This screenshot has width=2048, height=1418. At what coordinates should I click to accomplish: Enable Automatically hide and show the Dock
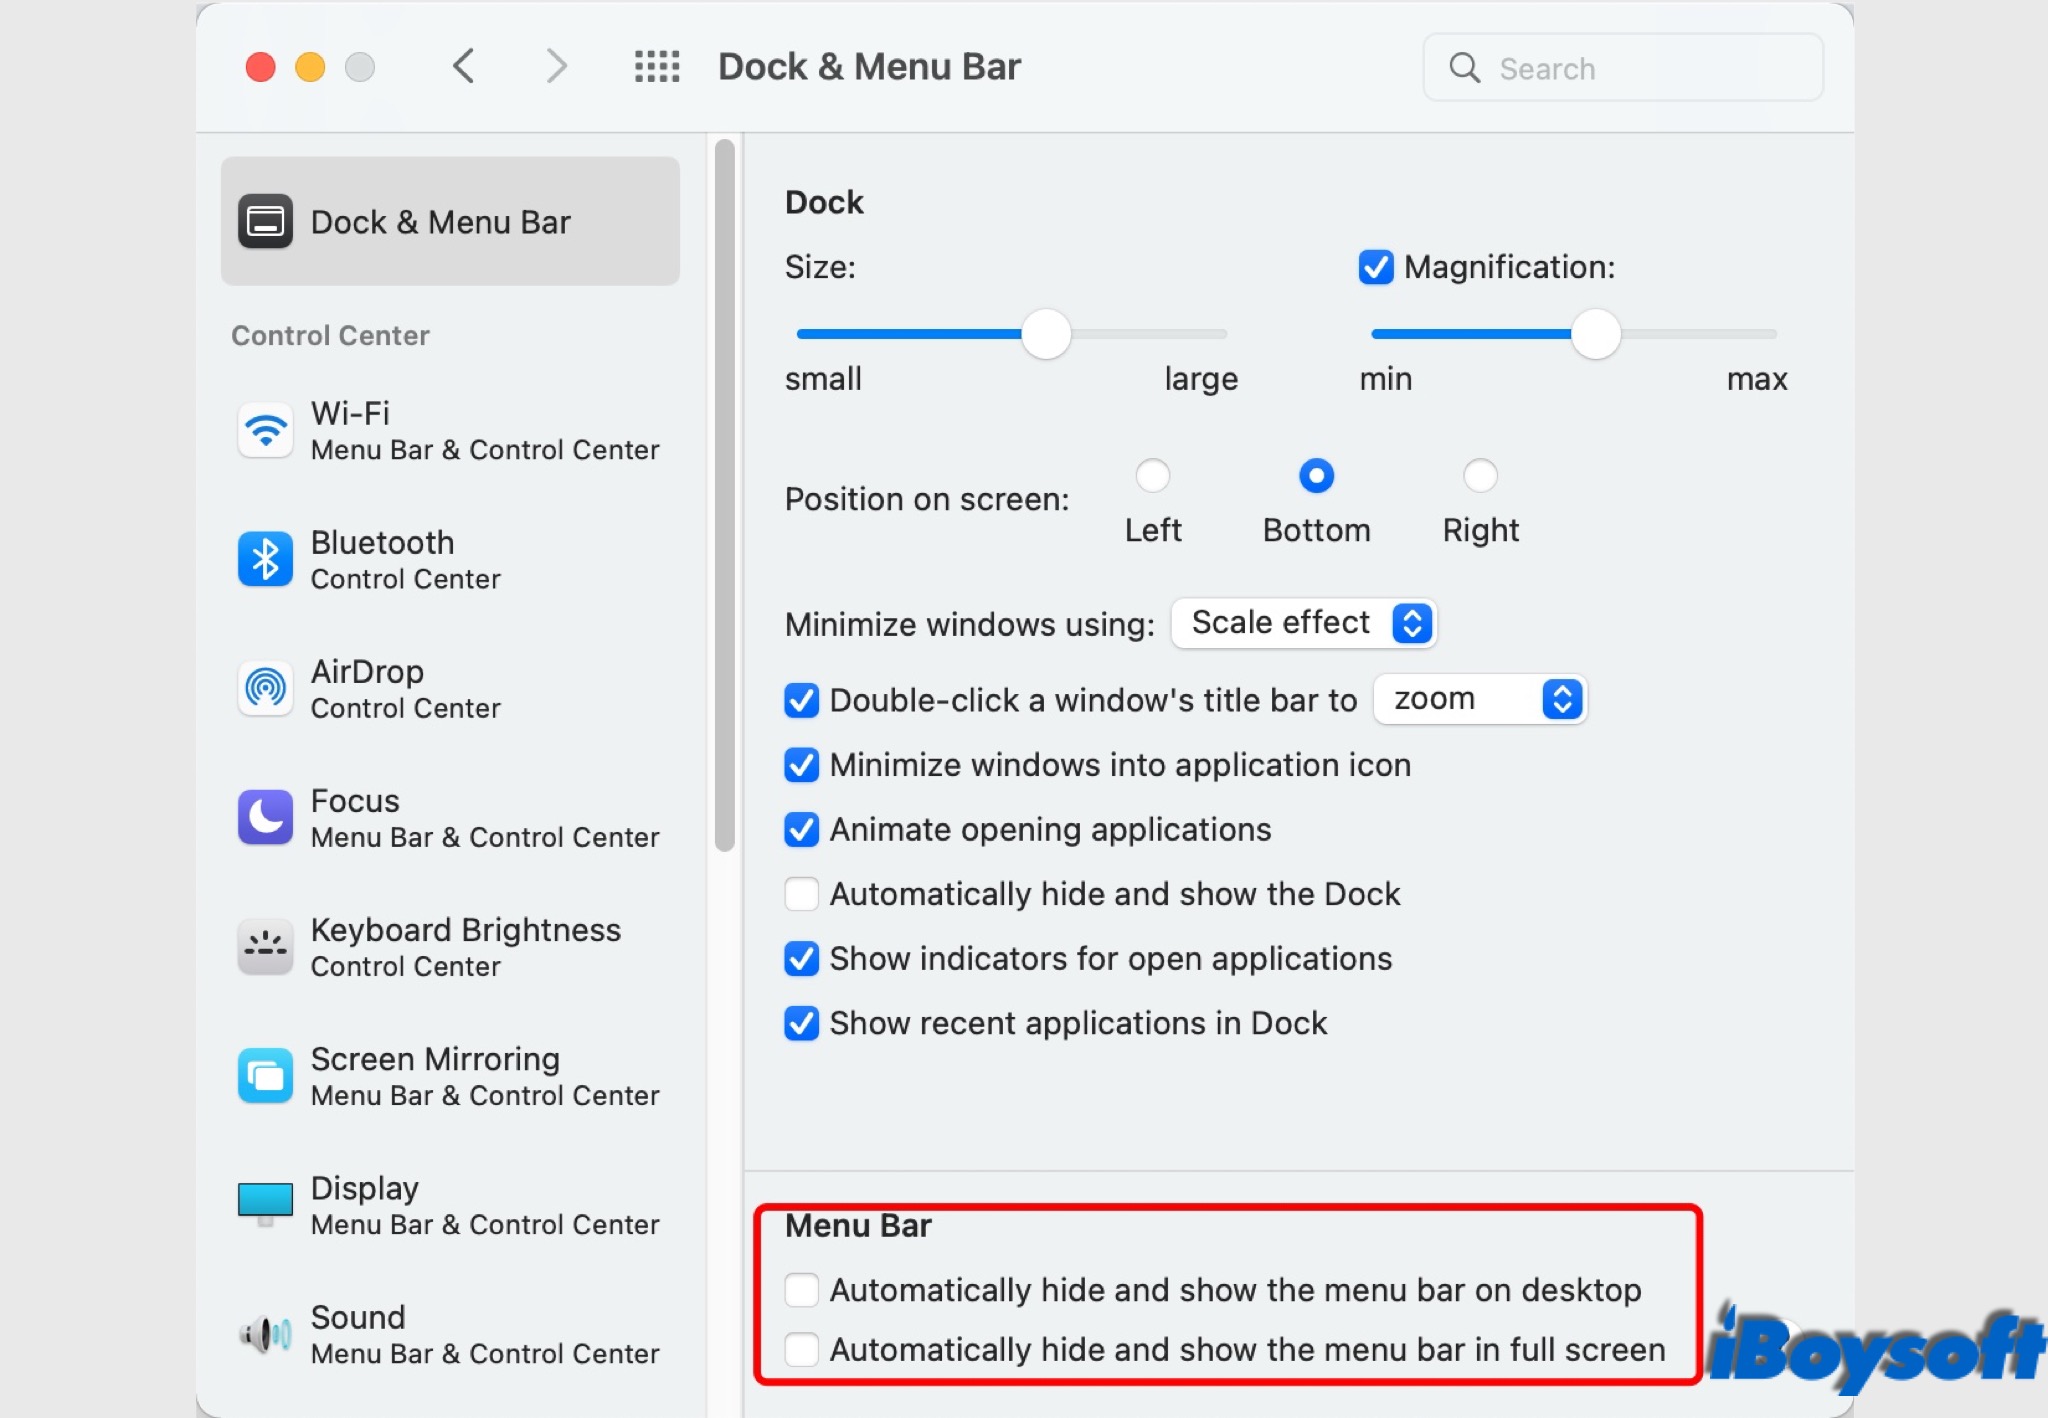point(801,892)
